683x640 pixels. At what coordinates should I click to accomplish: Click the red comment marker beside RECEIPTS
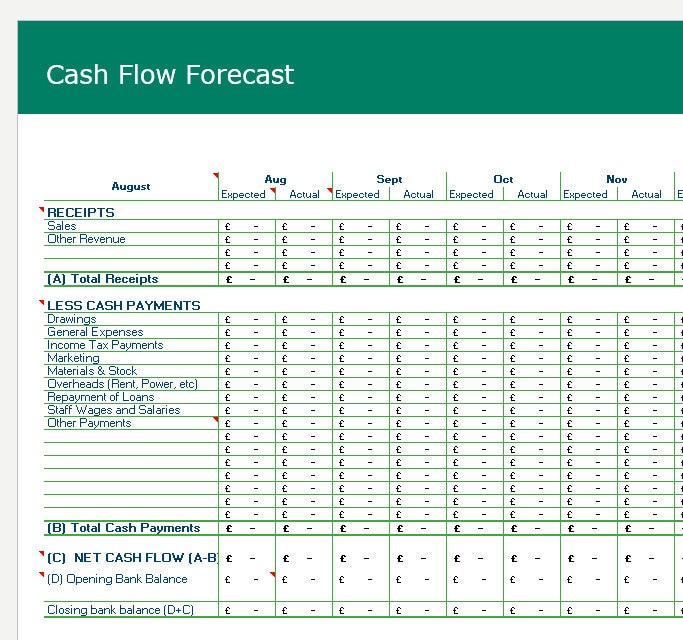[x=42, y=210]
